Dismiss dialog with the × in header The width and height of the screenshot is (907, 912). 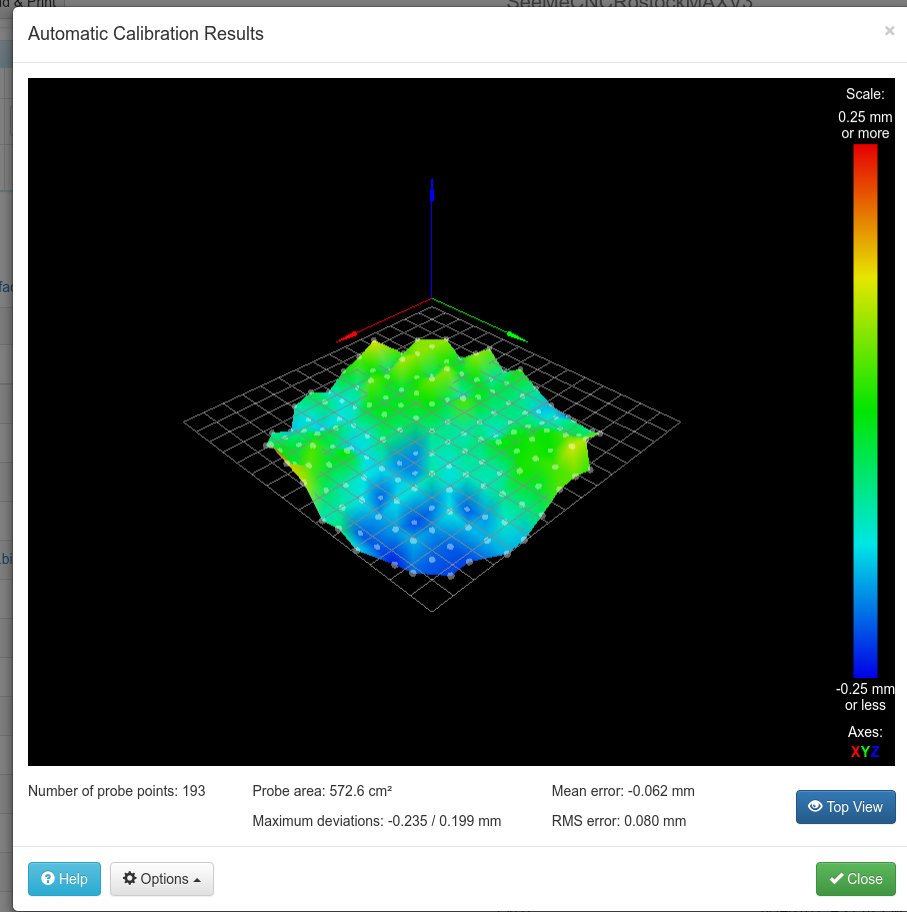[889, 31]
